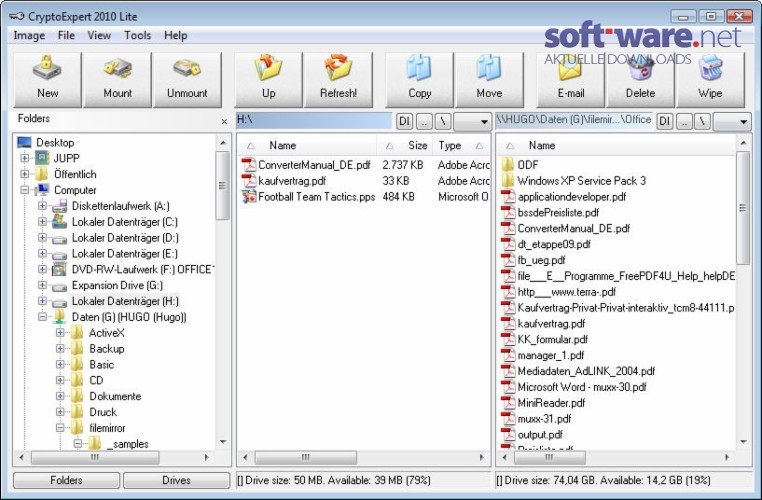Select kaufvertrag.pdf icon in H:\ pane
This screenshot has width=762, height=500.
[249, 181]
